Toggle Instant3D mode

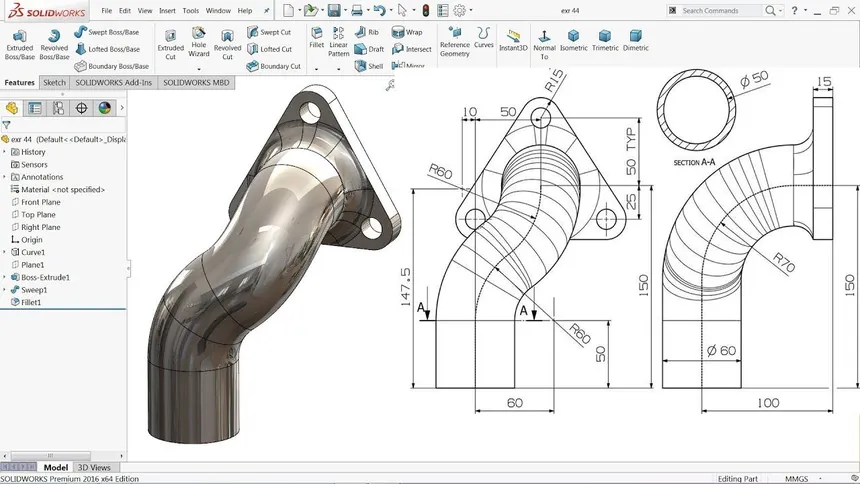(x=512, y=40)
